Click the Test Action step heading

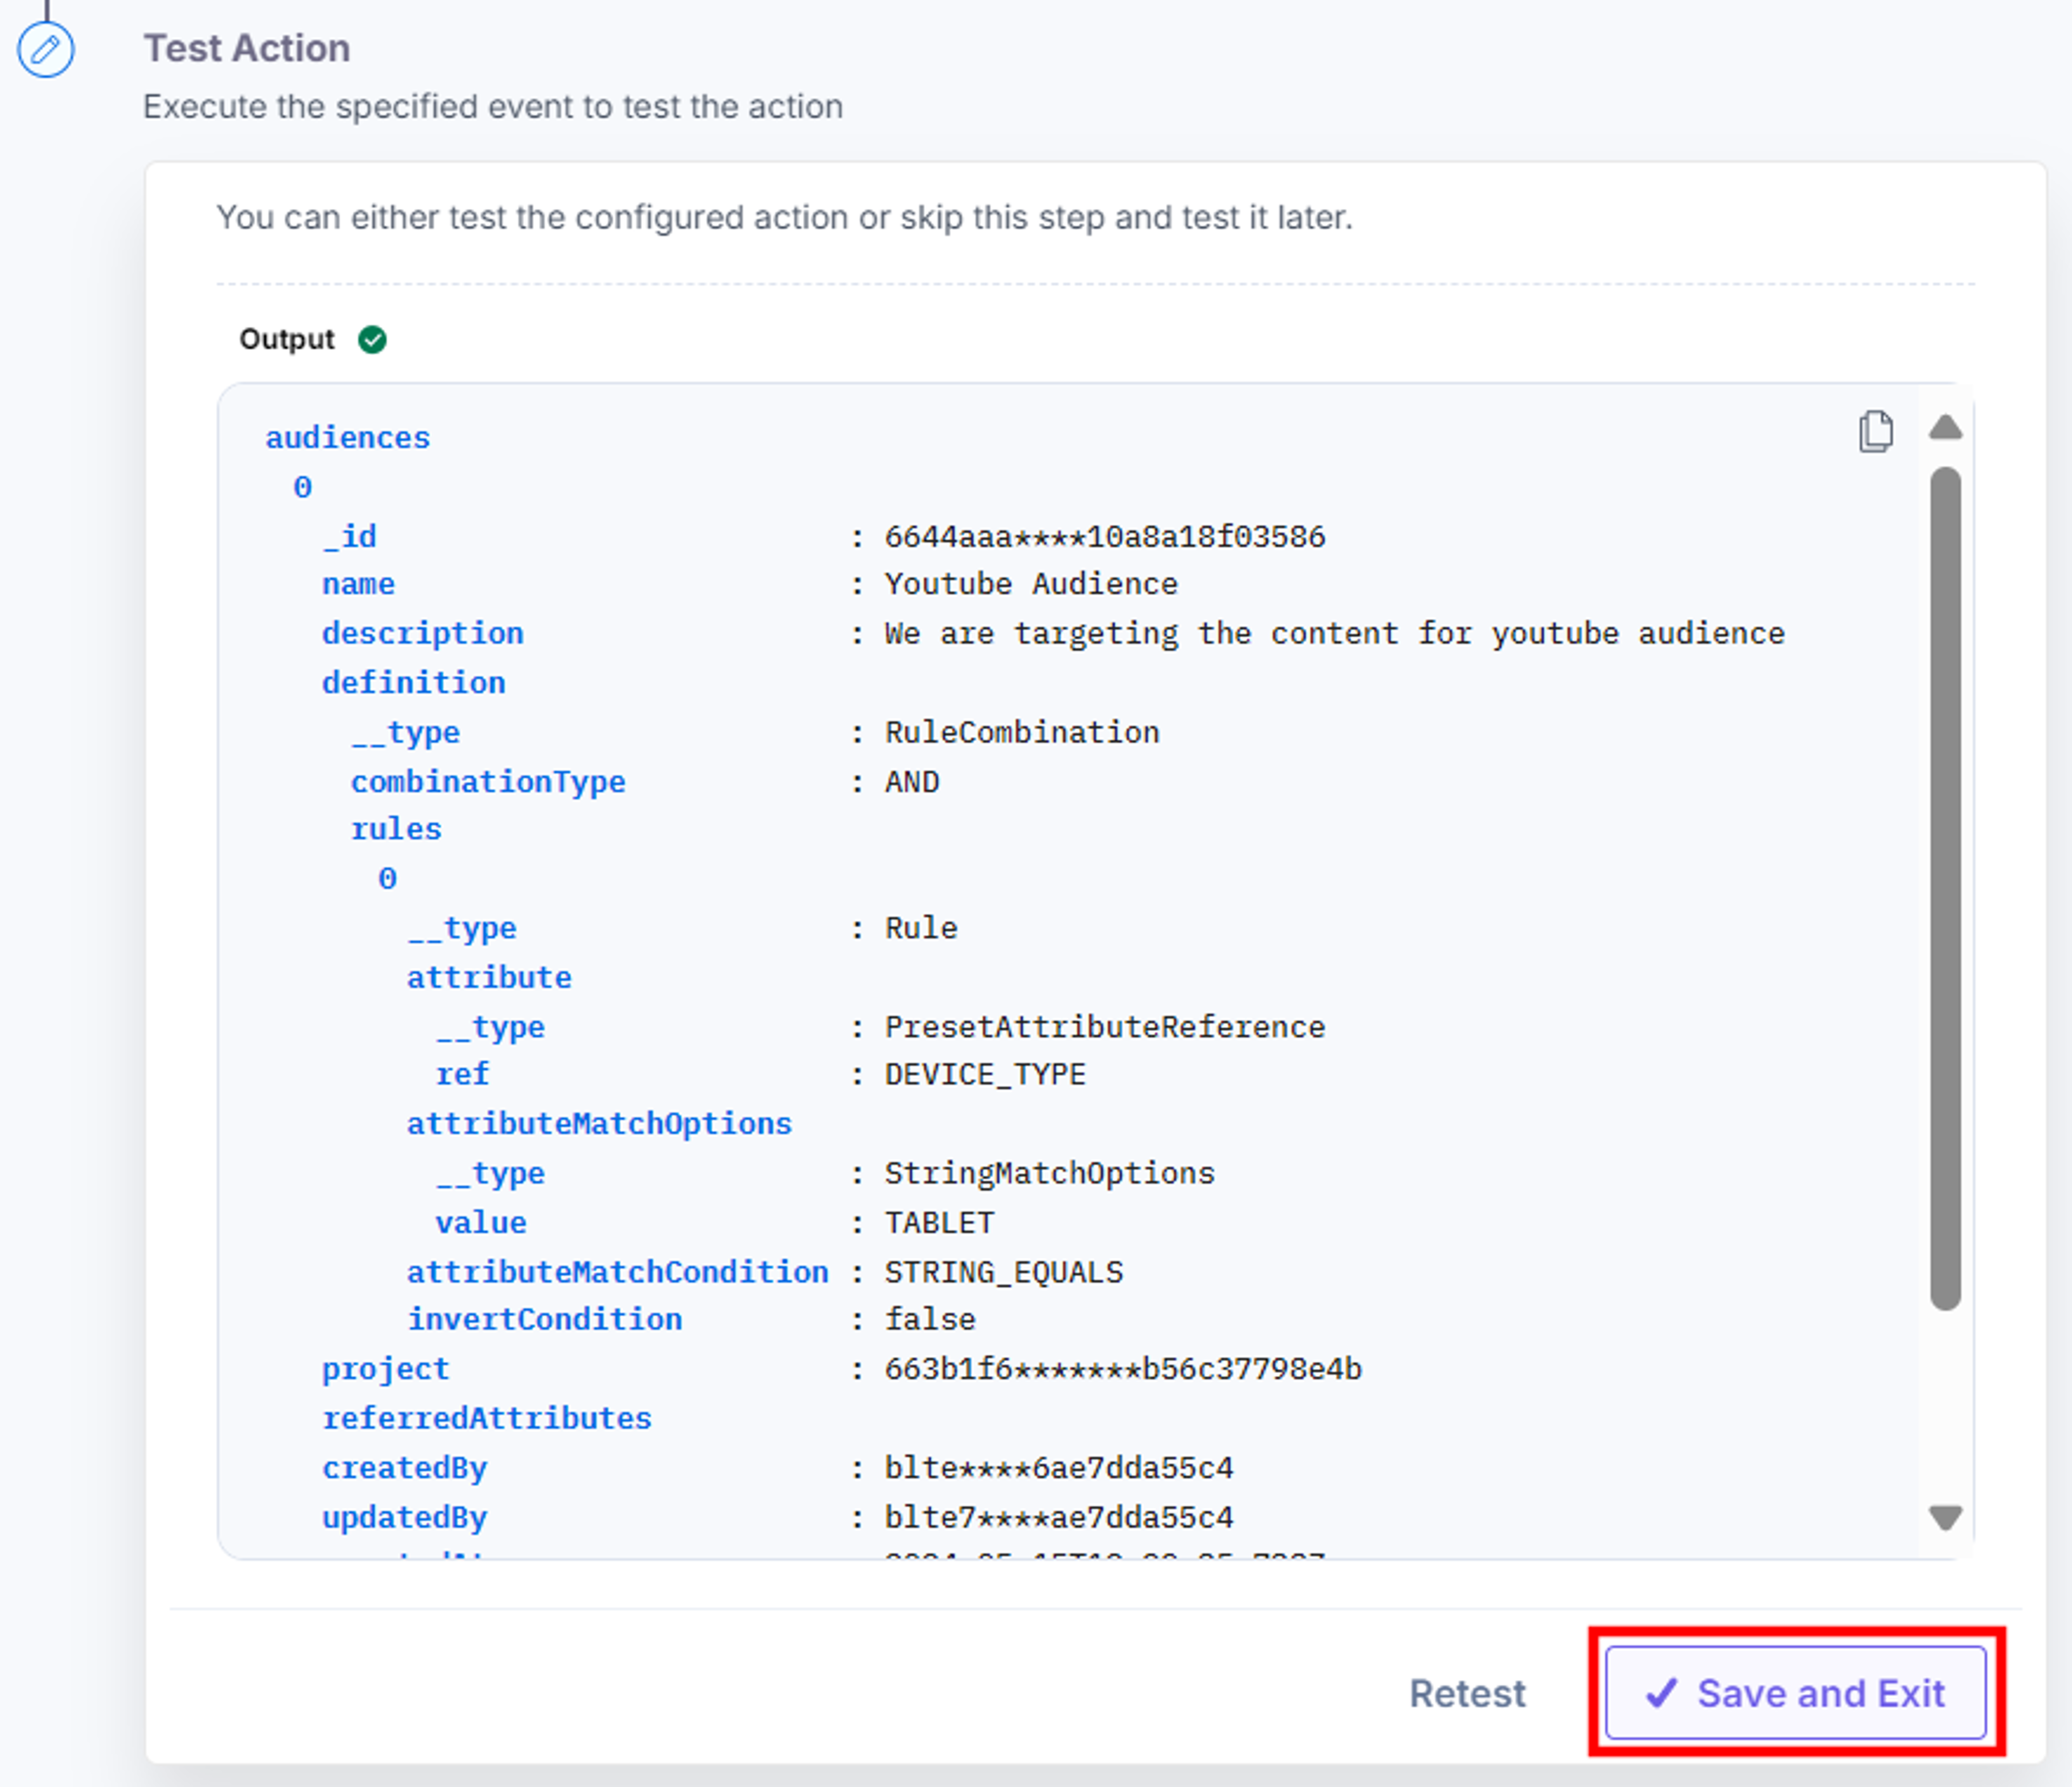[x=247, y=48]
